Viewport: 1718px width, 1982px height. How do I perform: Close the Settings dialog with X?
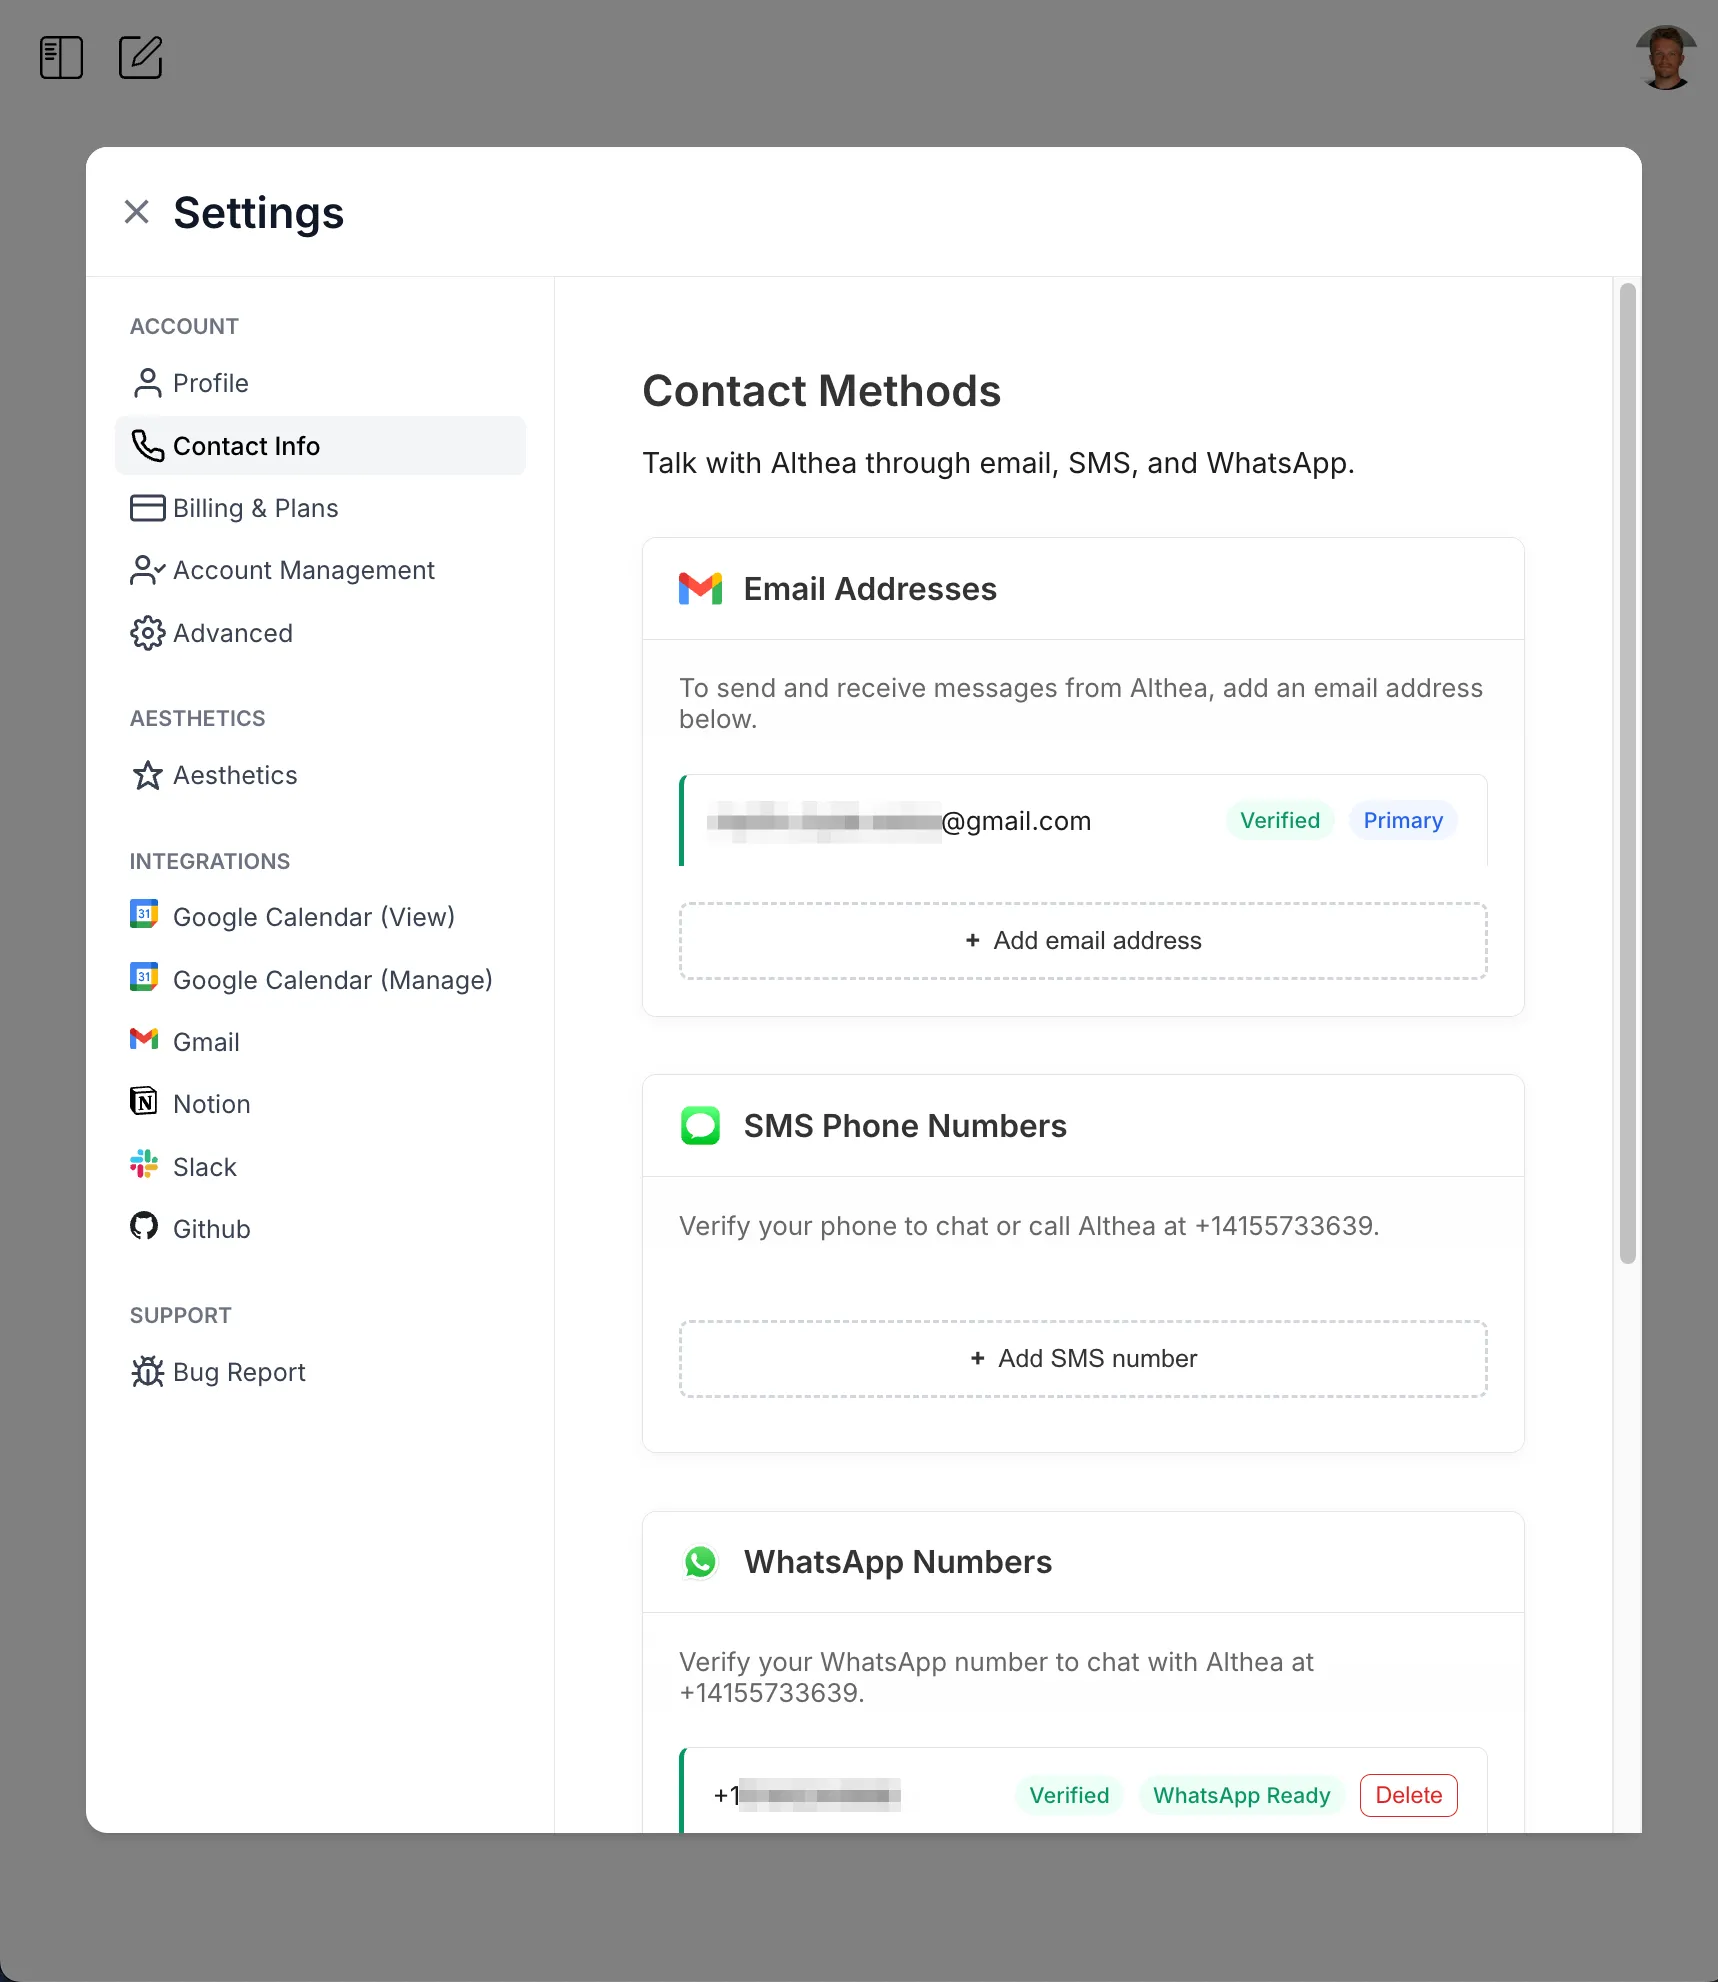coord(137,212)
